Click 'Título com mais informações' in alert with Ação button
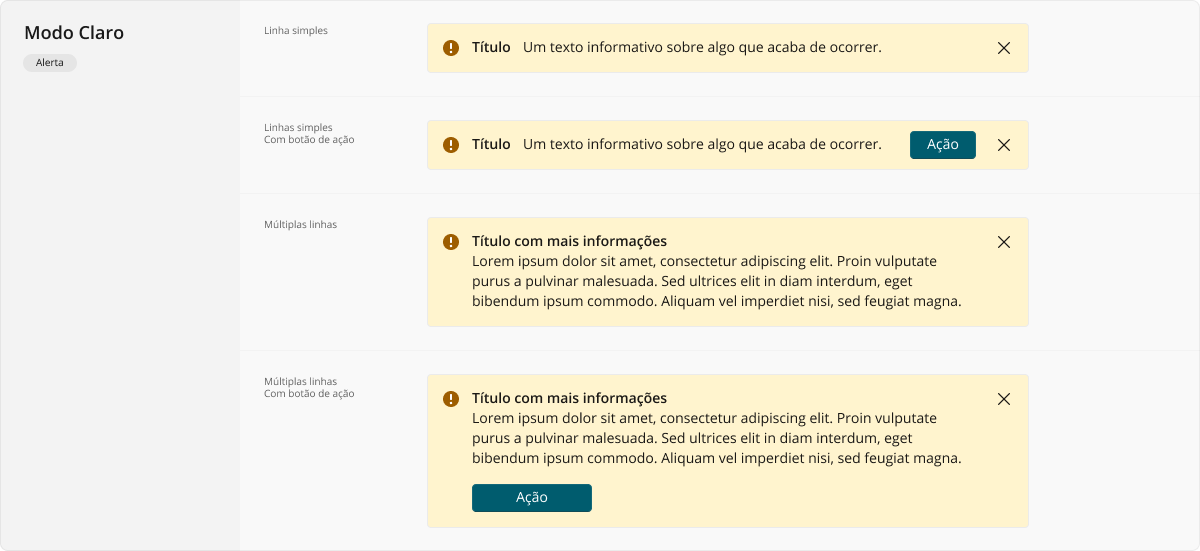Image resolution: width=1200 pixels, height=551 pixels. point(569,399)
